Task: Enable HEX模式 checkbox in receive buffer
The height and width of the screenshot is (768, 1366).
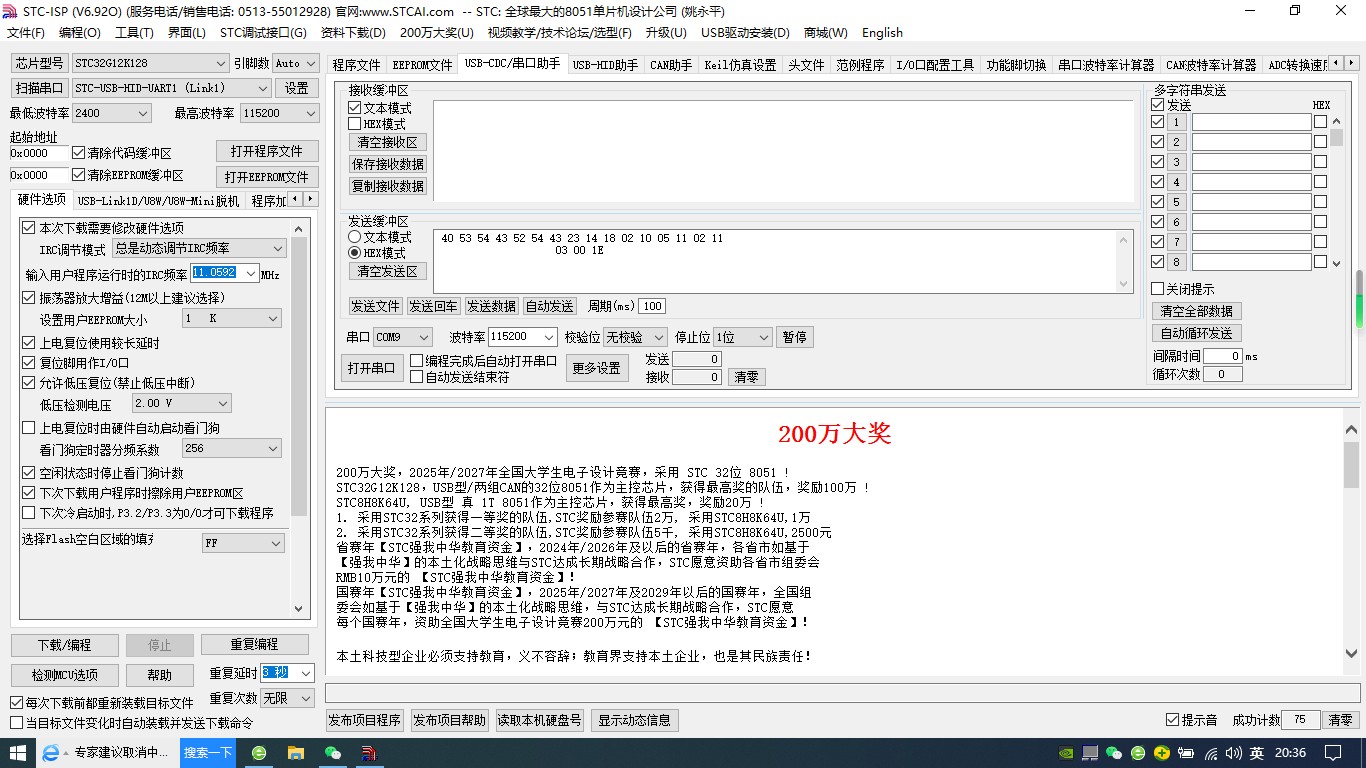Action: (354, 124)
